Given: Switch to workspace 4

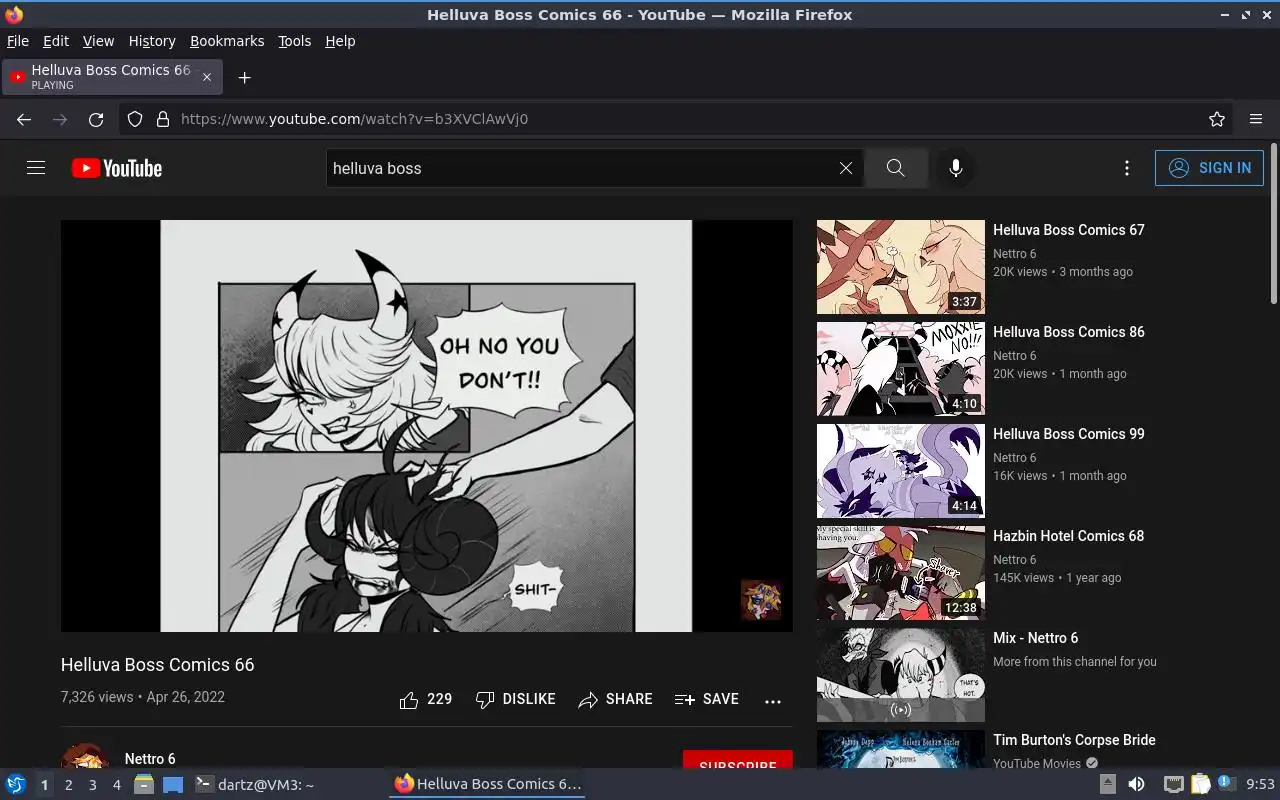Looking at the screenshot, I should [x=117, y=785].
